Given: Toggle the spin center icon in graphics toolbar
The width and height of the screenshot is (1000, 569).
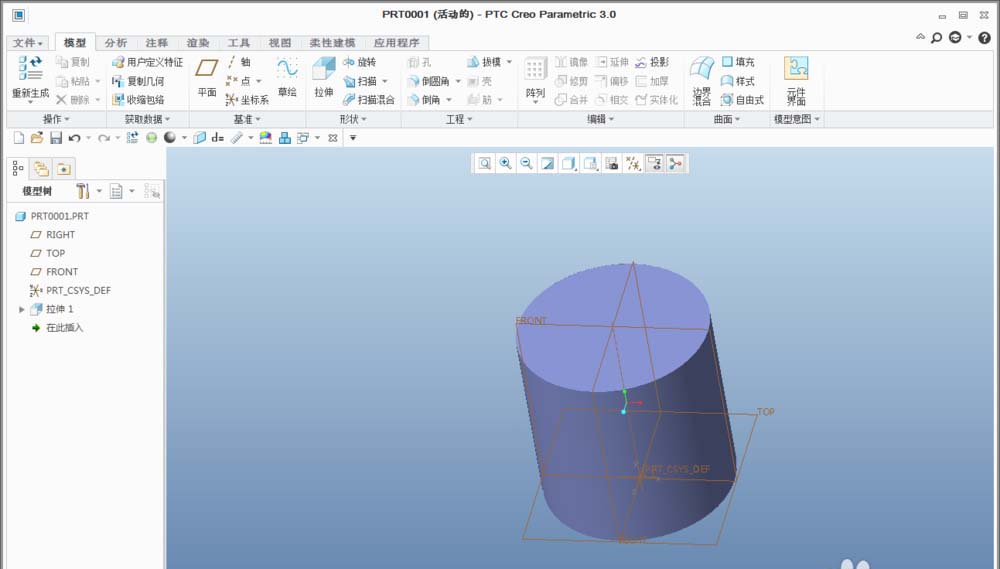Looking at the screenshot, I should coord(675,164).
